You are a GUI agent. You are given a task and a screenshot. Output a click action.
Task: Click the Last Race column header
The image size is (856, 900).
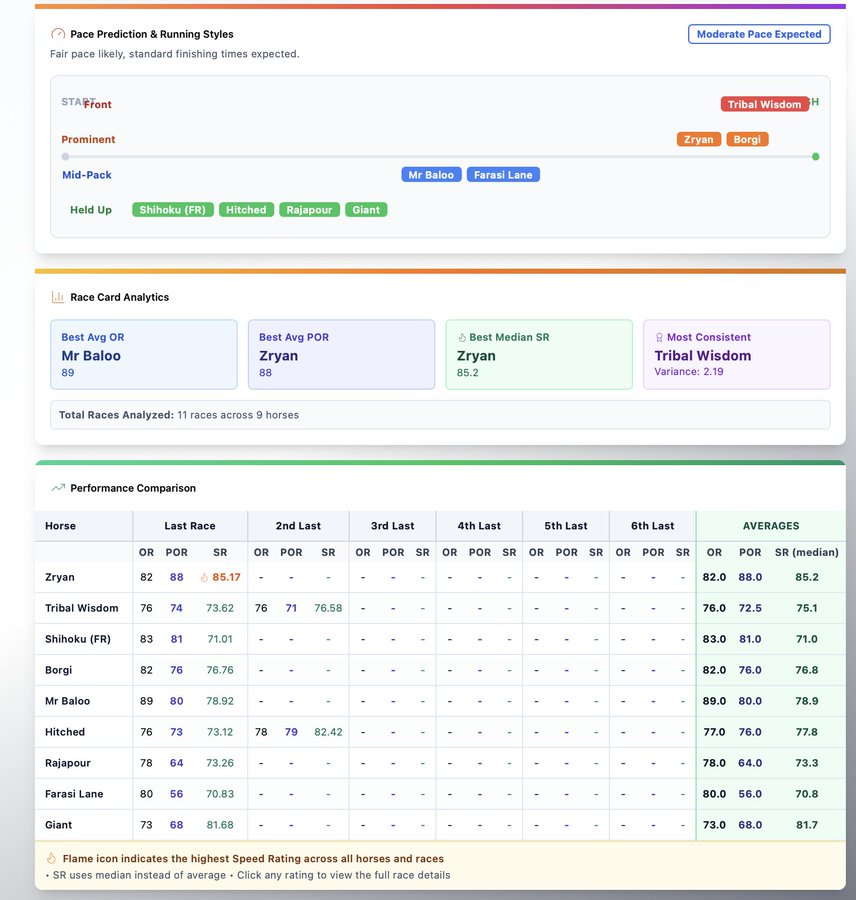[x=189, y=526]
